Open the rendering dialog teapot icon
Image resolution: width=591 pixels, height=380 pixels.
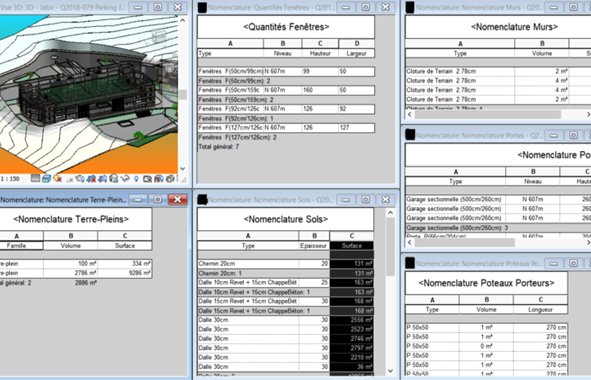click(x=80, y=179)
